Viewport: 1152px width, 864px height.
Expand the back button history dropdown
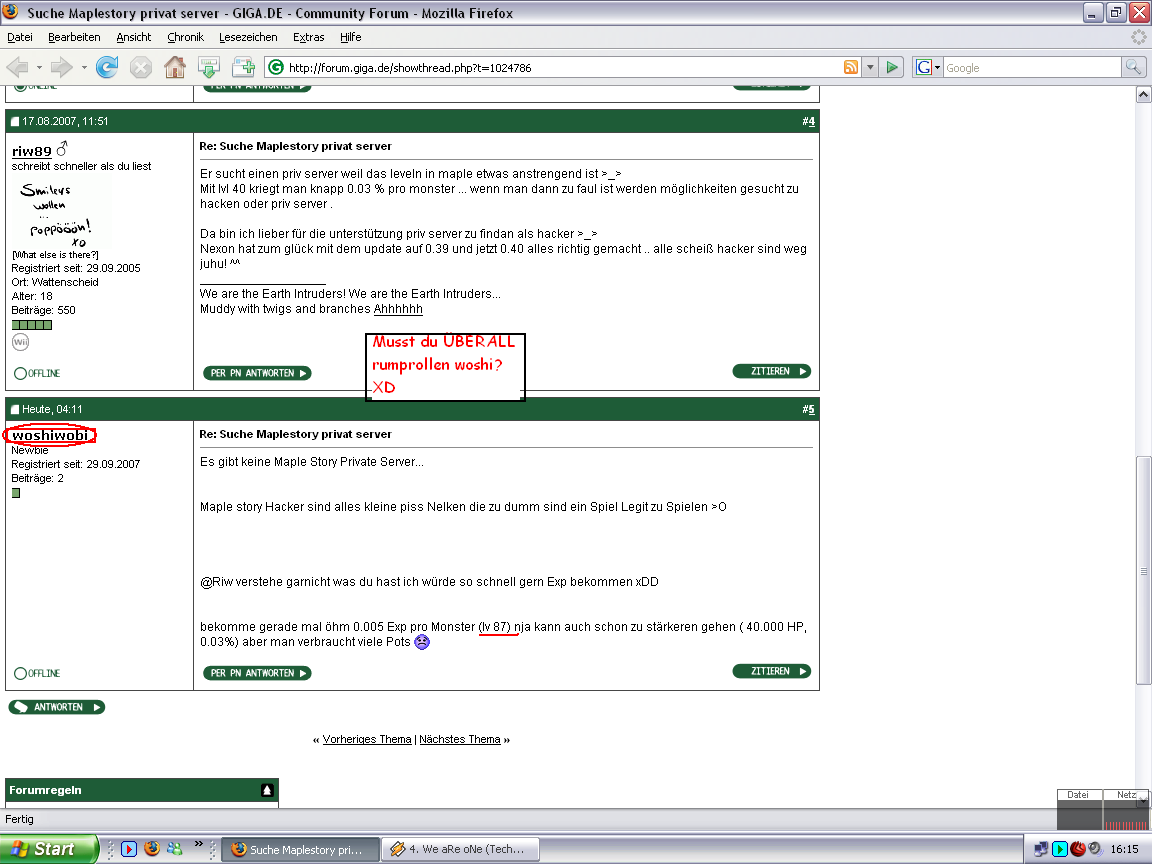pyautogui.click(x=40, y=67)
